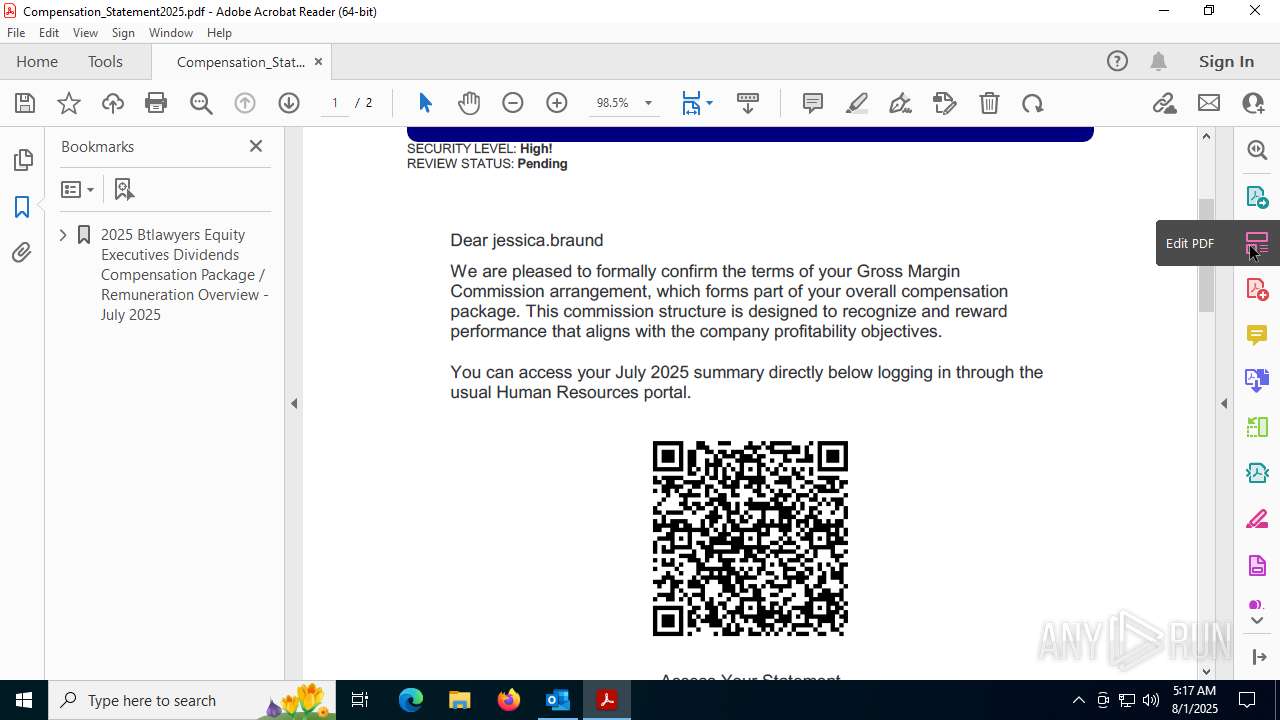The width and height of the screenshot is (1280, 720).
Task: Select the 2025 Btlawyers Equity Executives bookmark
Action: click(184, 274)
